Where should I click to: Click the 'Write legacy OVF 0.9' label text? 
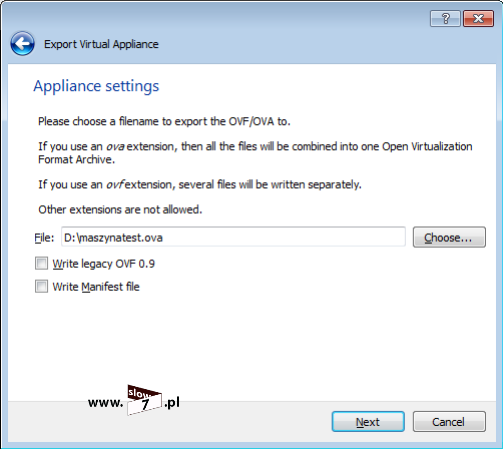coord(104,264)
